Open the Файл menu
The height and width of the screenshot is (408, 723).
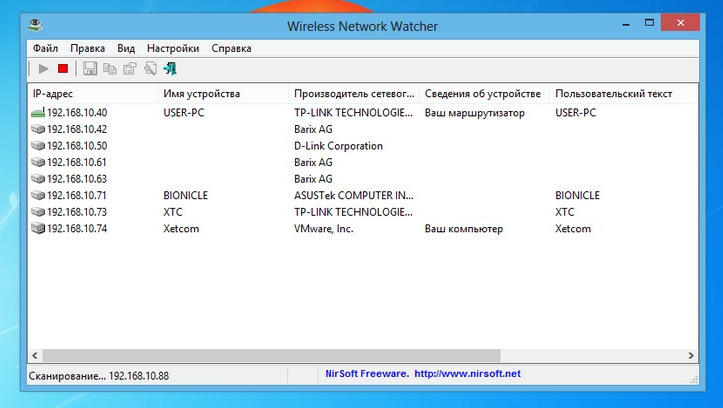(45, 48)
